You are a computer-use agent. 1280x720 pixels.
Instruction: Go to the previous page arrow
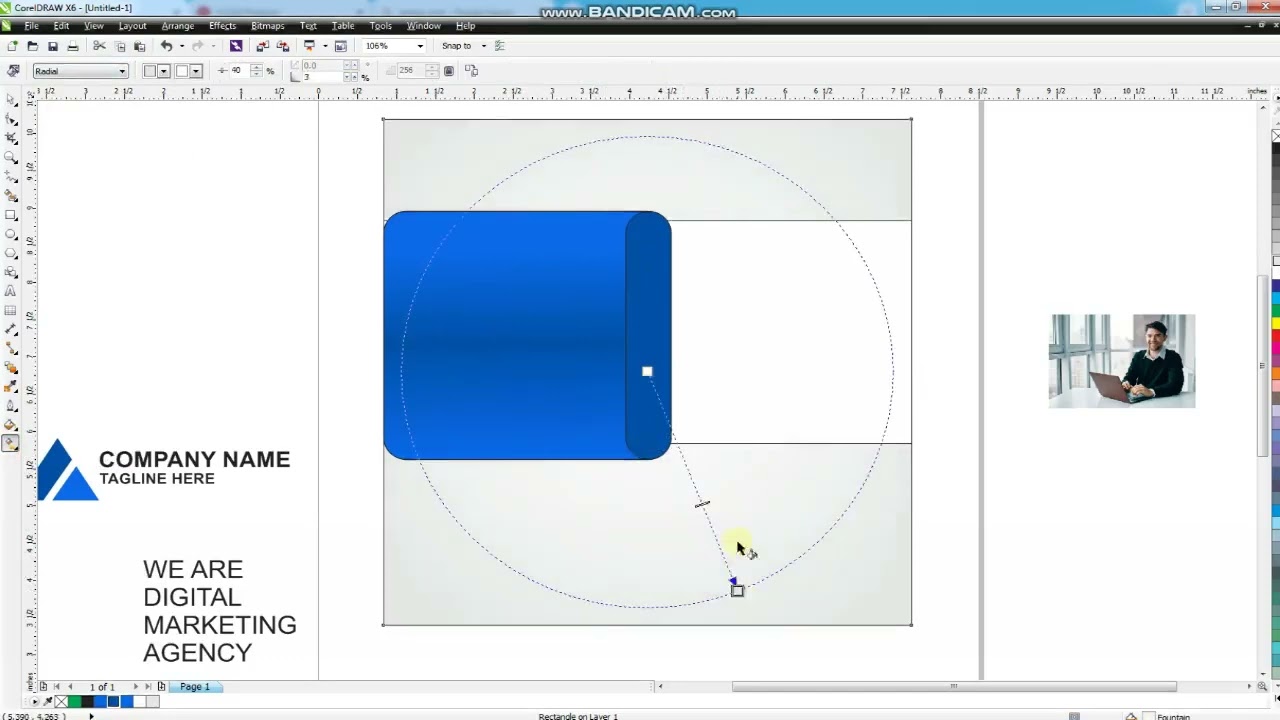click(70, 687)
